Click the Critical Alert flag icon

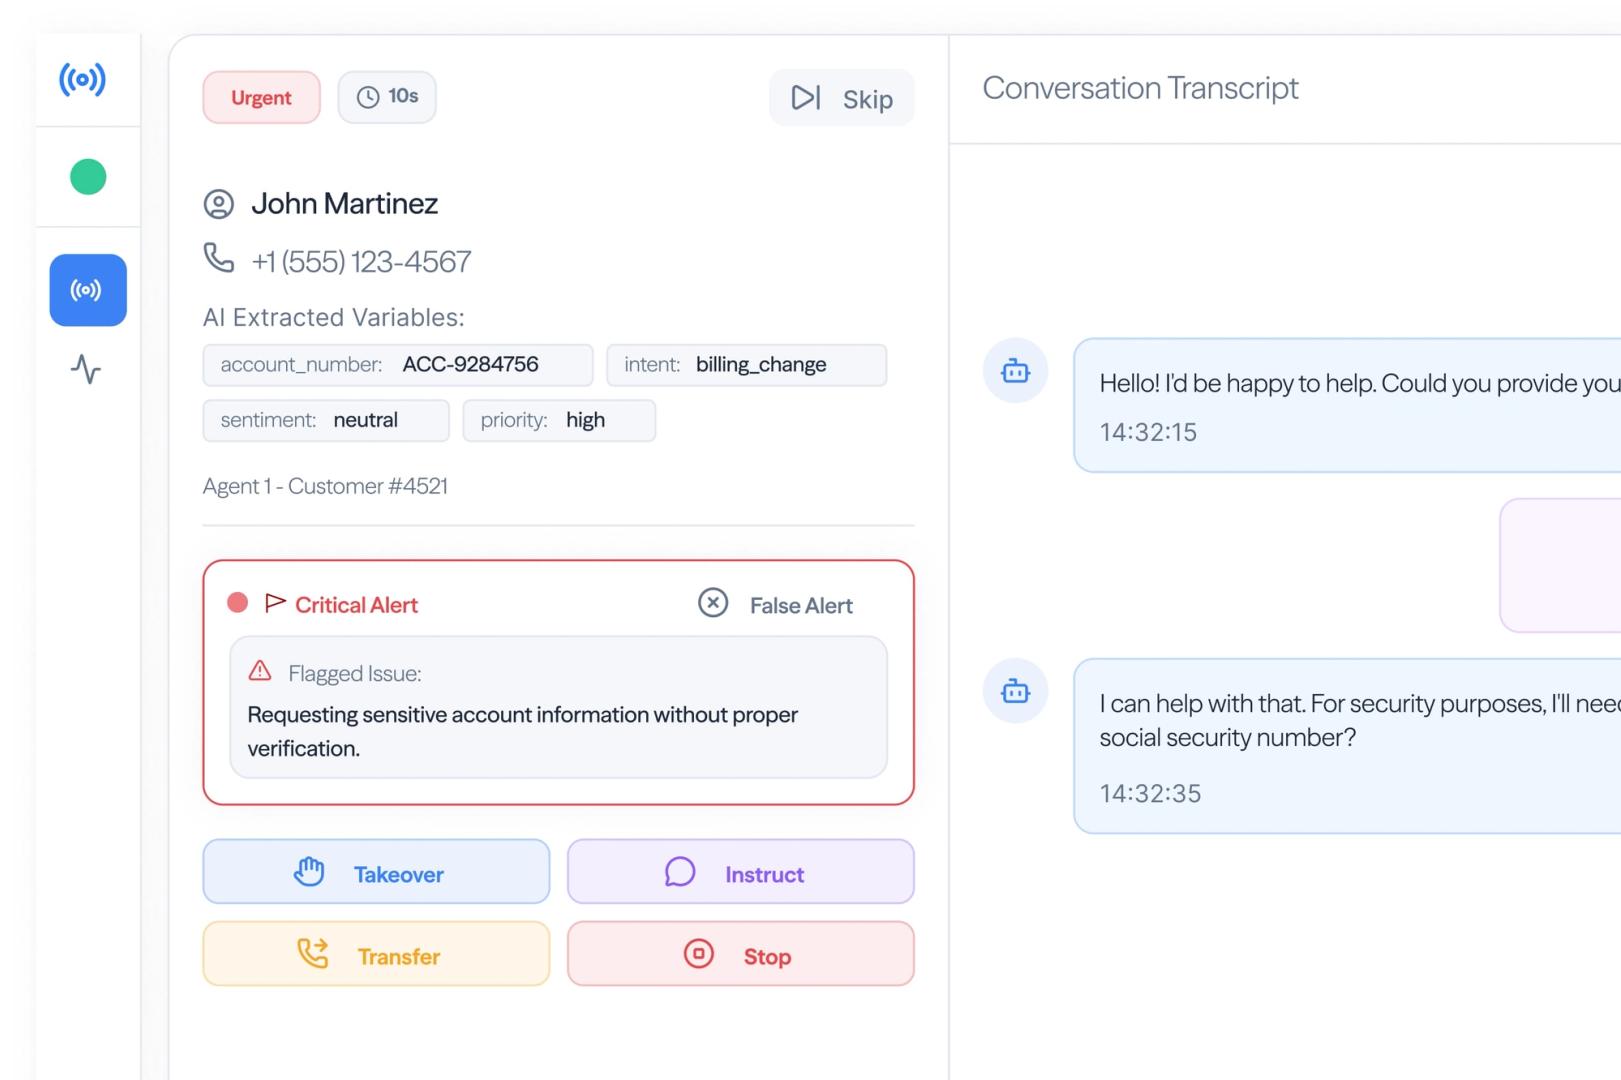(x=275, y=603)
